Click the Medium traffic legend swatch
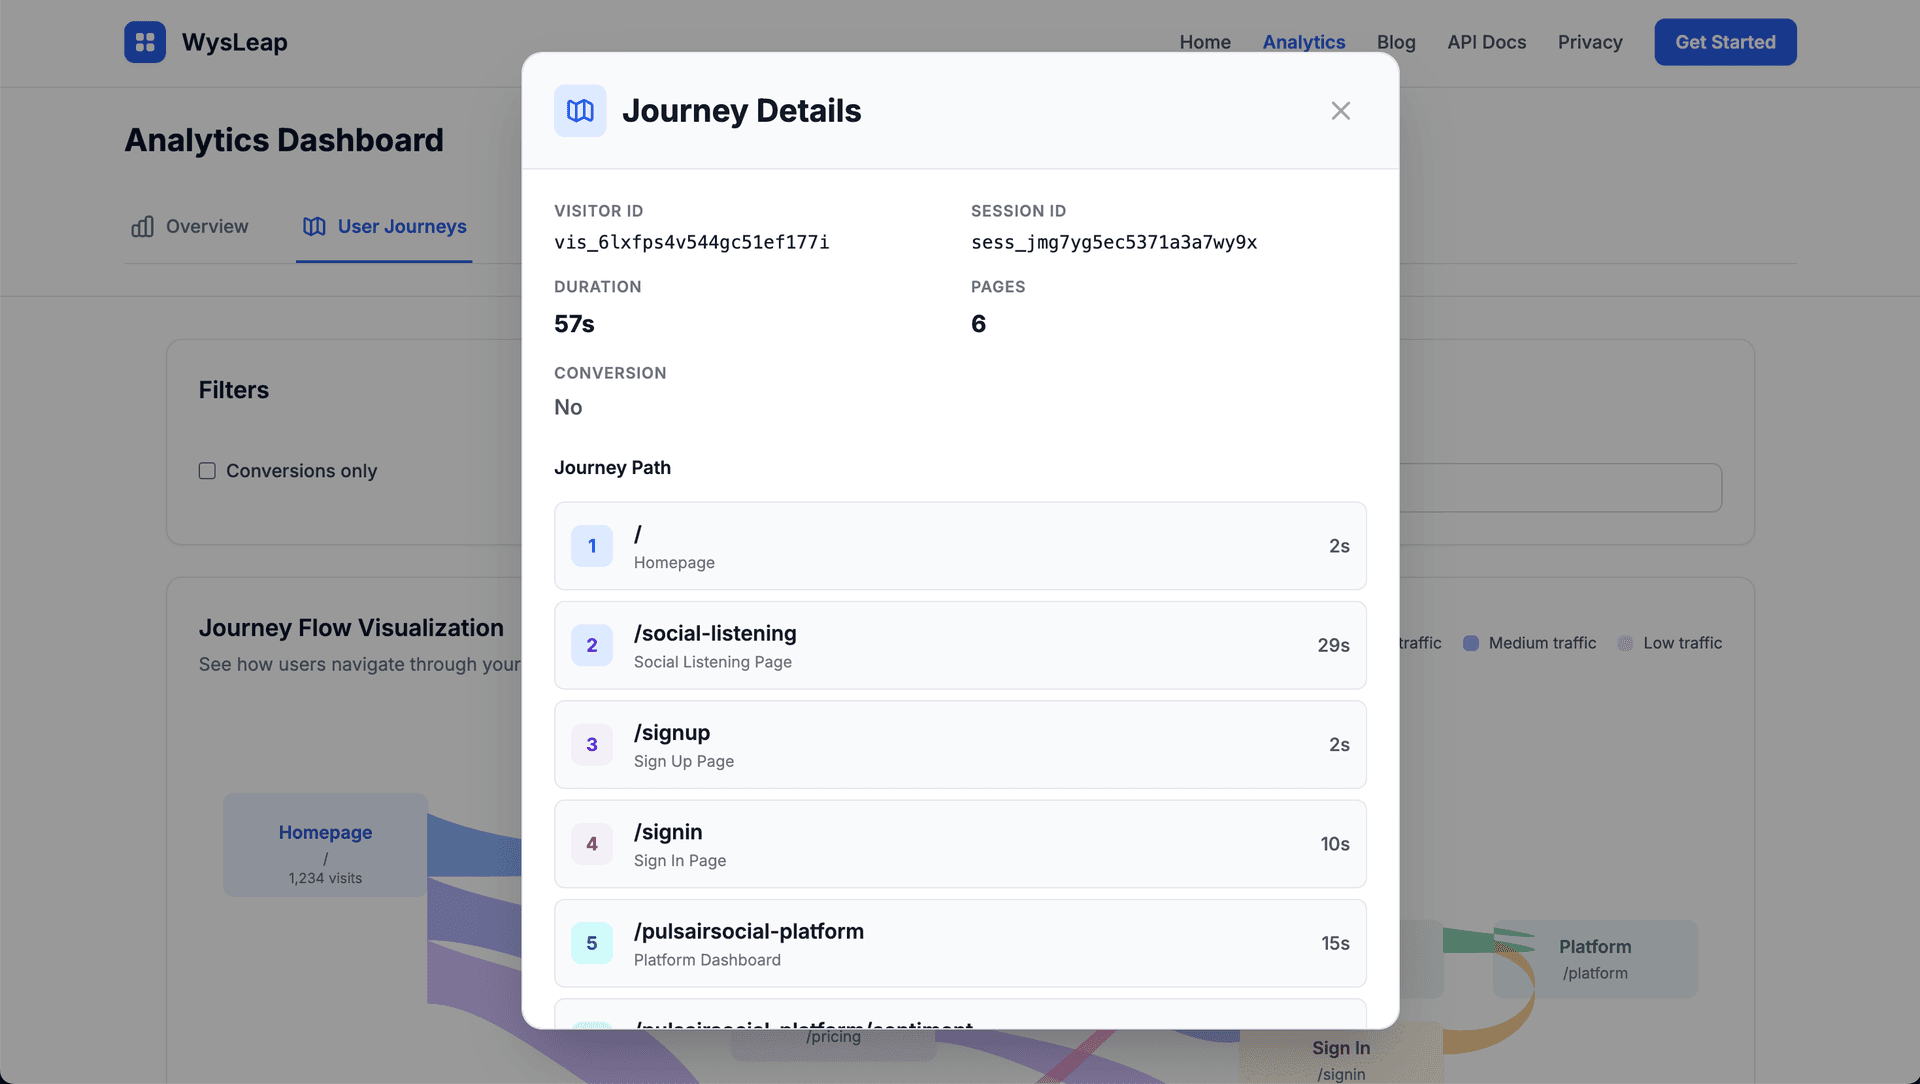Image resolution: width=1920 pixels, height=1084 pixels. click(1471, 643)
